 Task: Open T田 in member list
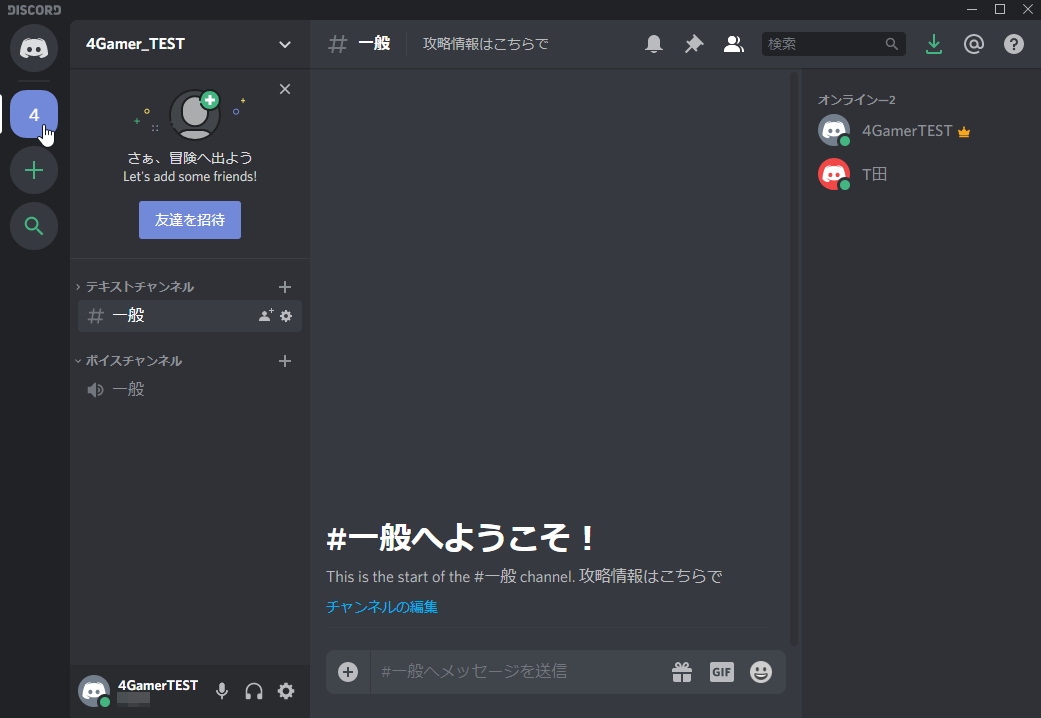[923, 174]
